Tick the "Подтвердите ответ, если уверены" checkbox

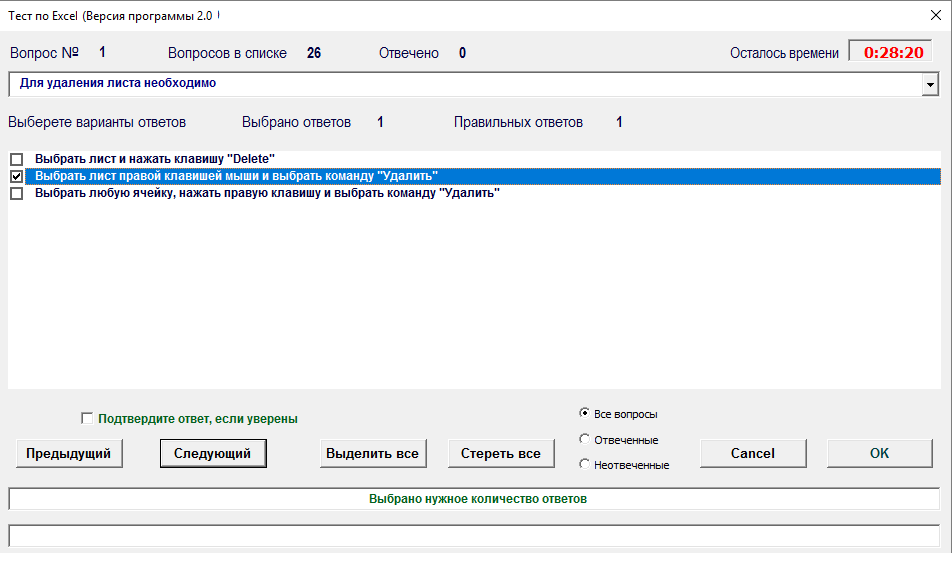(87, 419)
